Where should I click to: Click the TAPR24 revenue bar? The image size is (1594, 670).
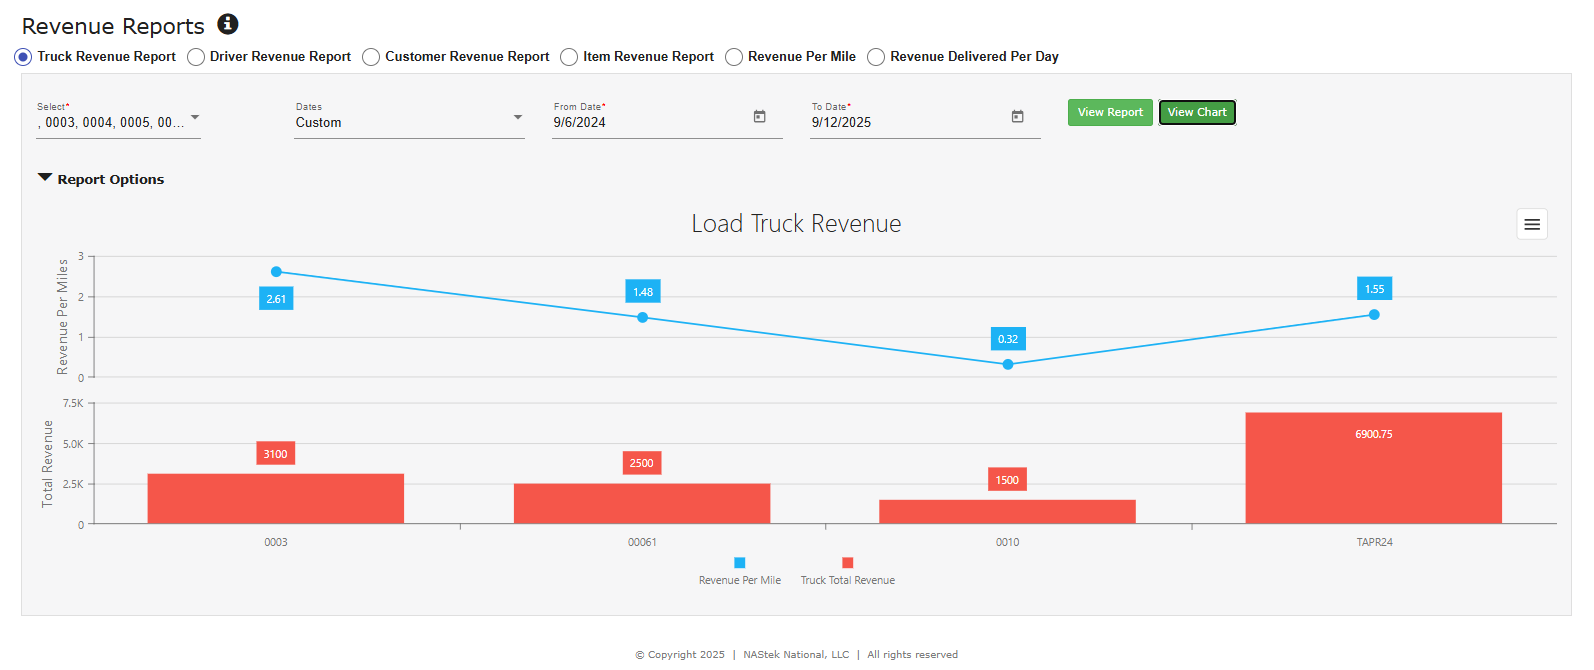tap(1373, 468)
